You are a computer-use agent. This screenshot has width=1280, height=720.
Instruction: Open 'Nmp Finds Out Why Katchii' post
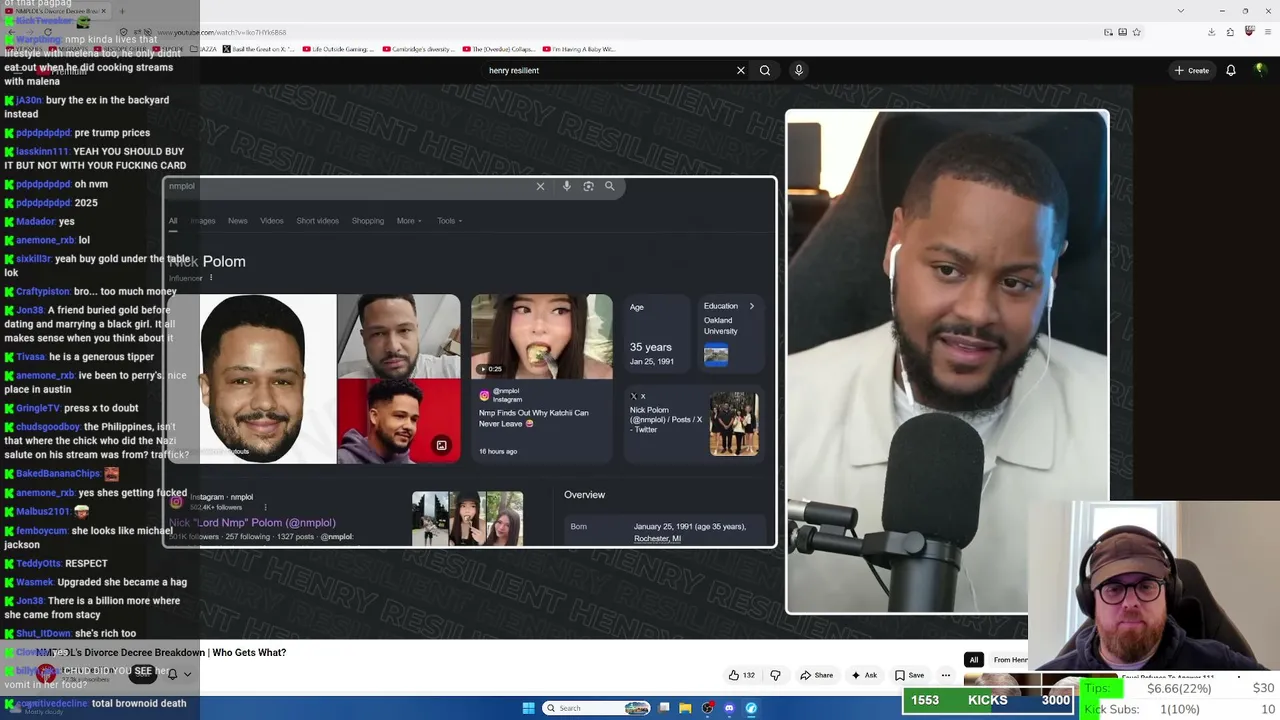click(x=534, y=418)
